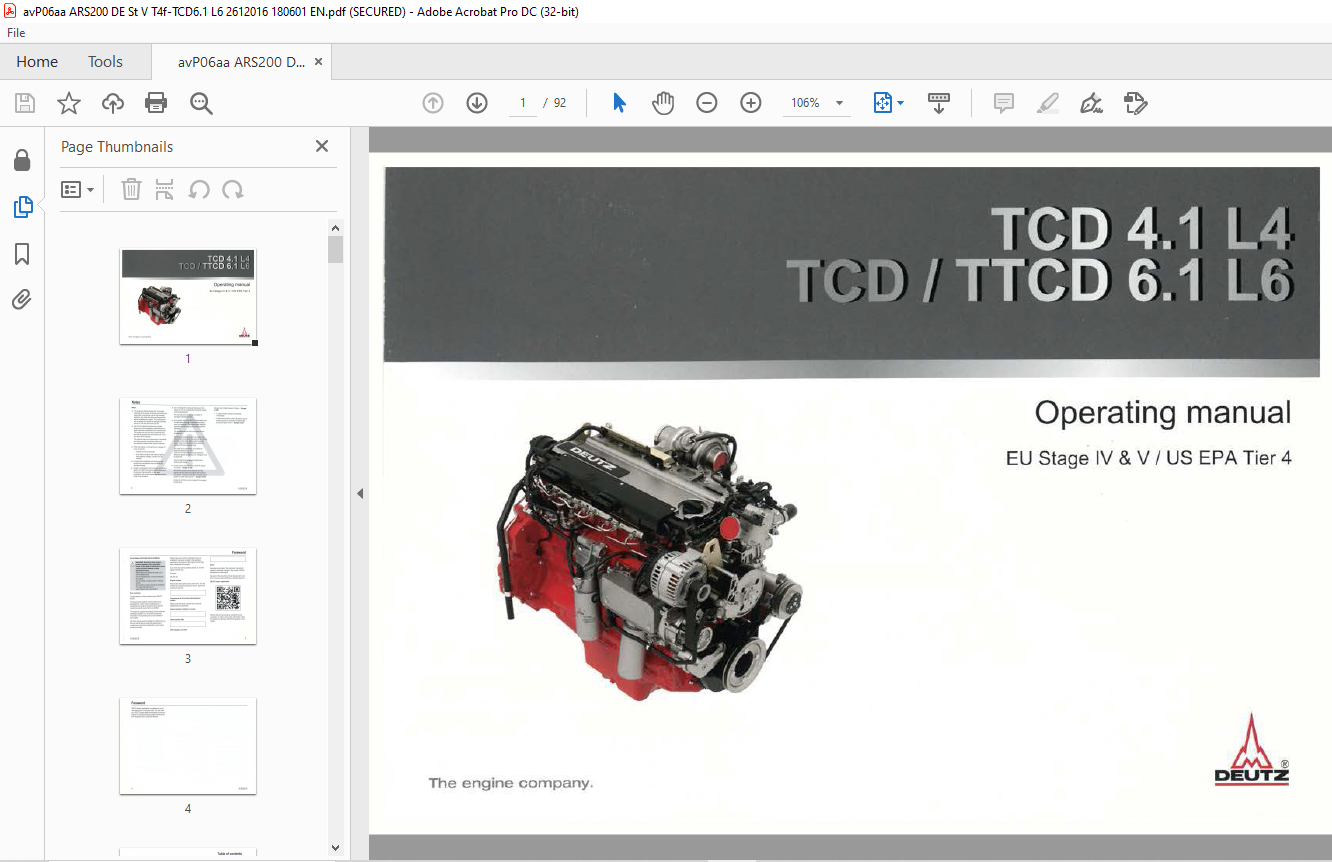Rotate pages clockwise

[233, 189]
